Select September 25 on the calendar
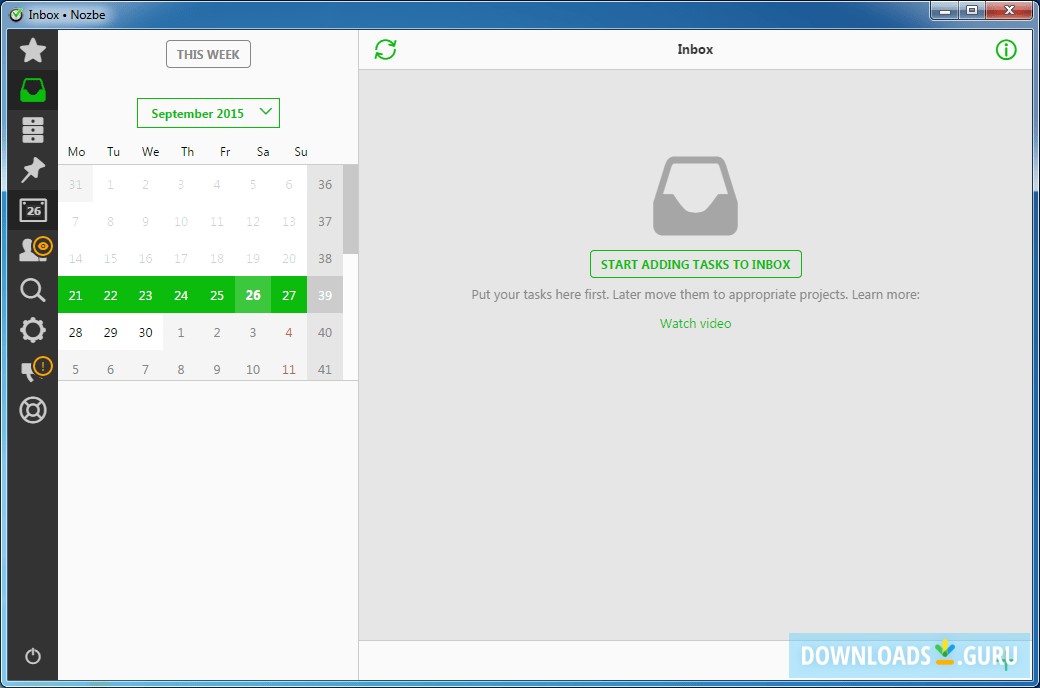The height and width of the screenshot is (688, 1040). point(217,295)
